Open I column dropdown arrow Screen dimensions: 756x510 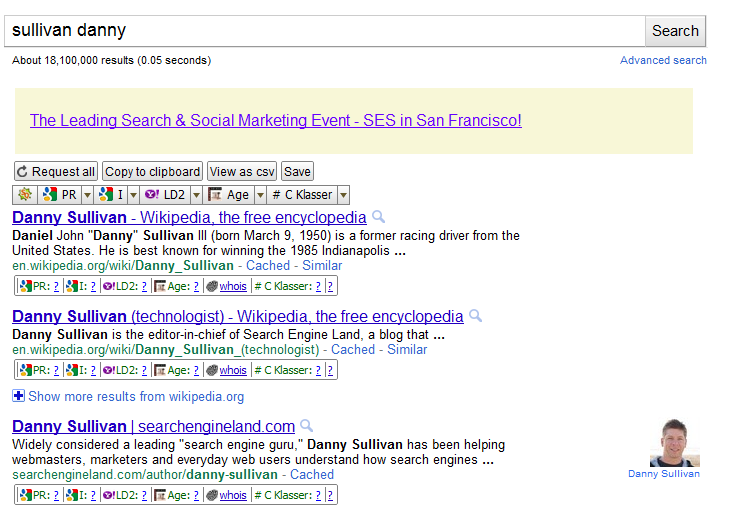134,195
